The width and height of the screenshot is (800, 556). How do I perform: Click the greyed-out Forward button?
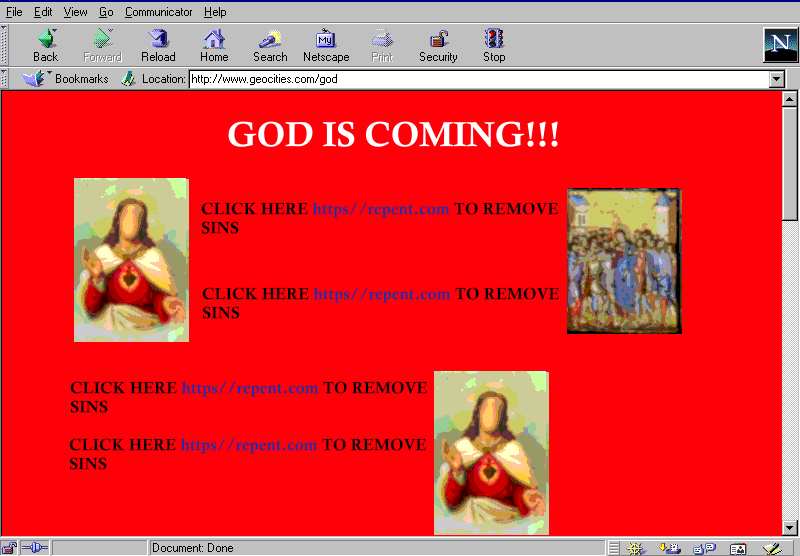[102, 45]
